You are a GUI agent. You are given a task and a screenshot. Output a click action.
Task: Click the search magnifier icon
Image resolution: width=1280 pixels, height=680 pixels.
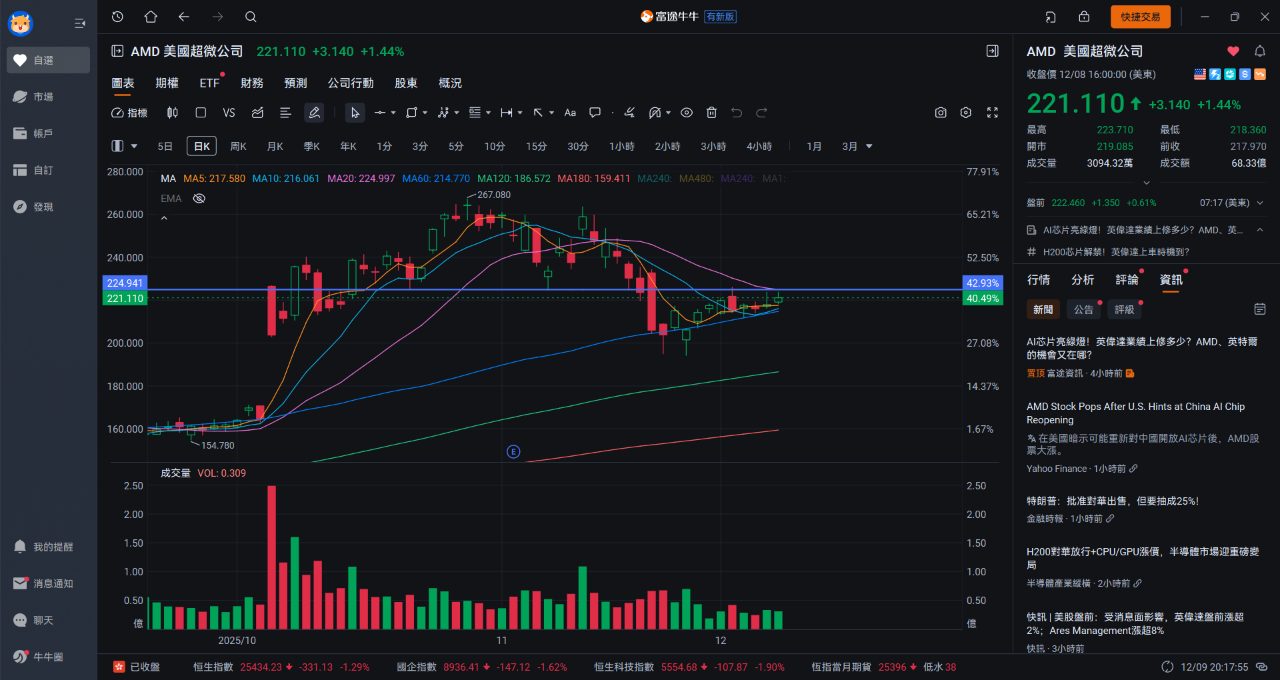(251, 16)
